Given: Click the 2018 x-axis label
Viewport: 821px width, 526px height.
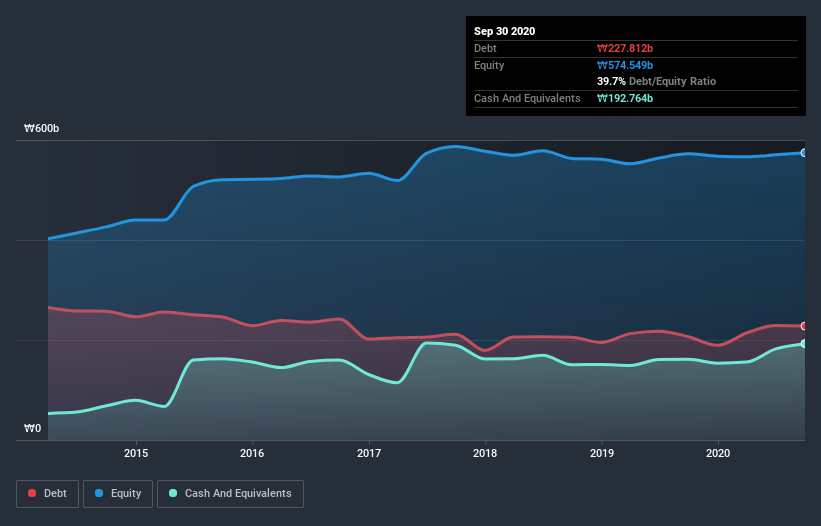Looking at the screenshot, I should 485,453.
